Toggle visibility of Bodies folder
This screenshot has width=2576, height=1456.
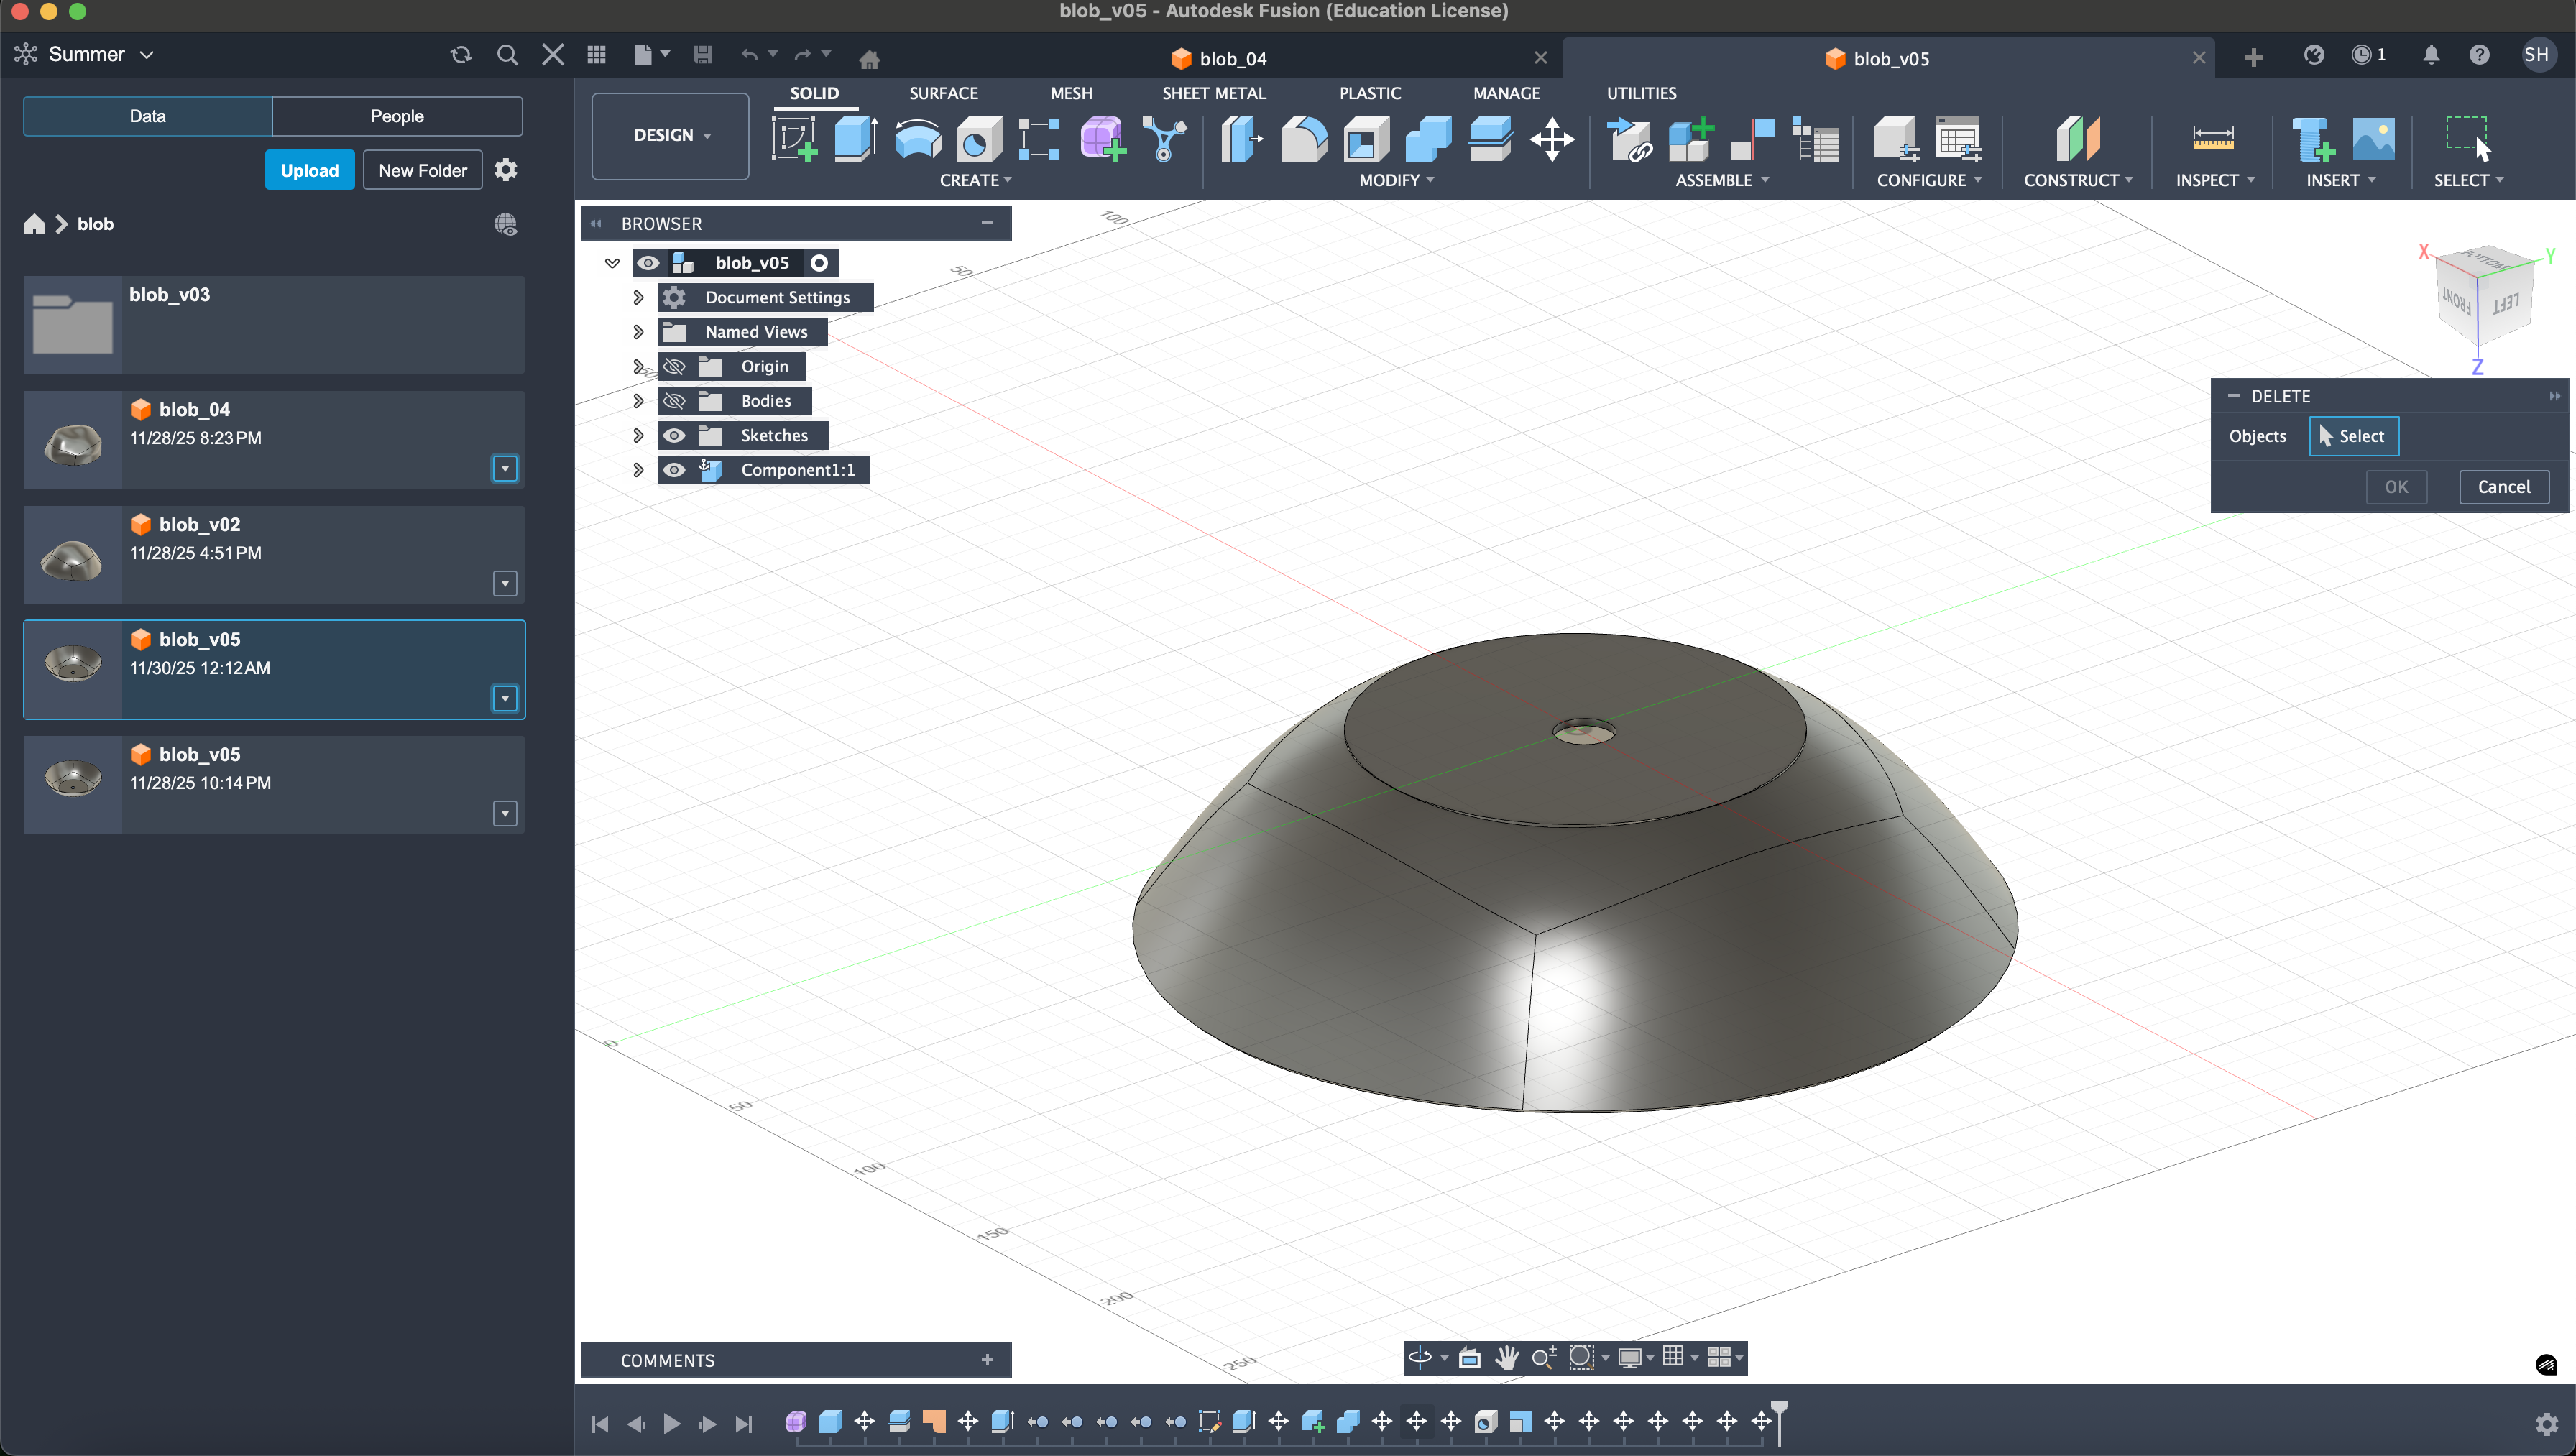pos(675,401)
